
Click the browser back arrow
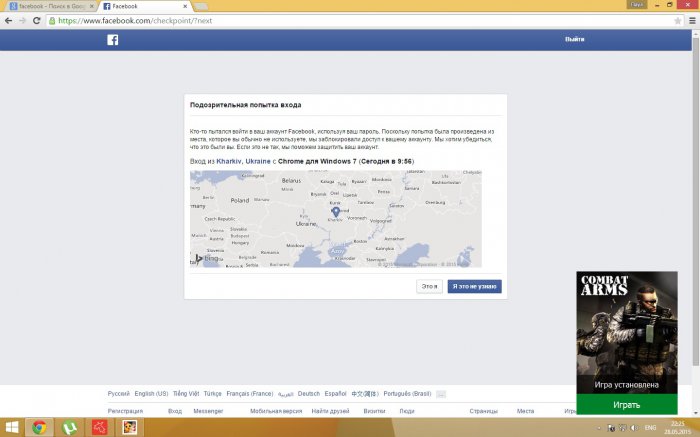pos(9,19)
